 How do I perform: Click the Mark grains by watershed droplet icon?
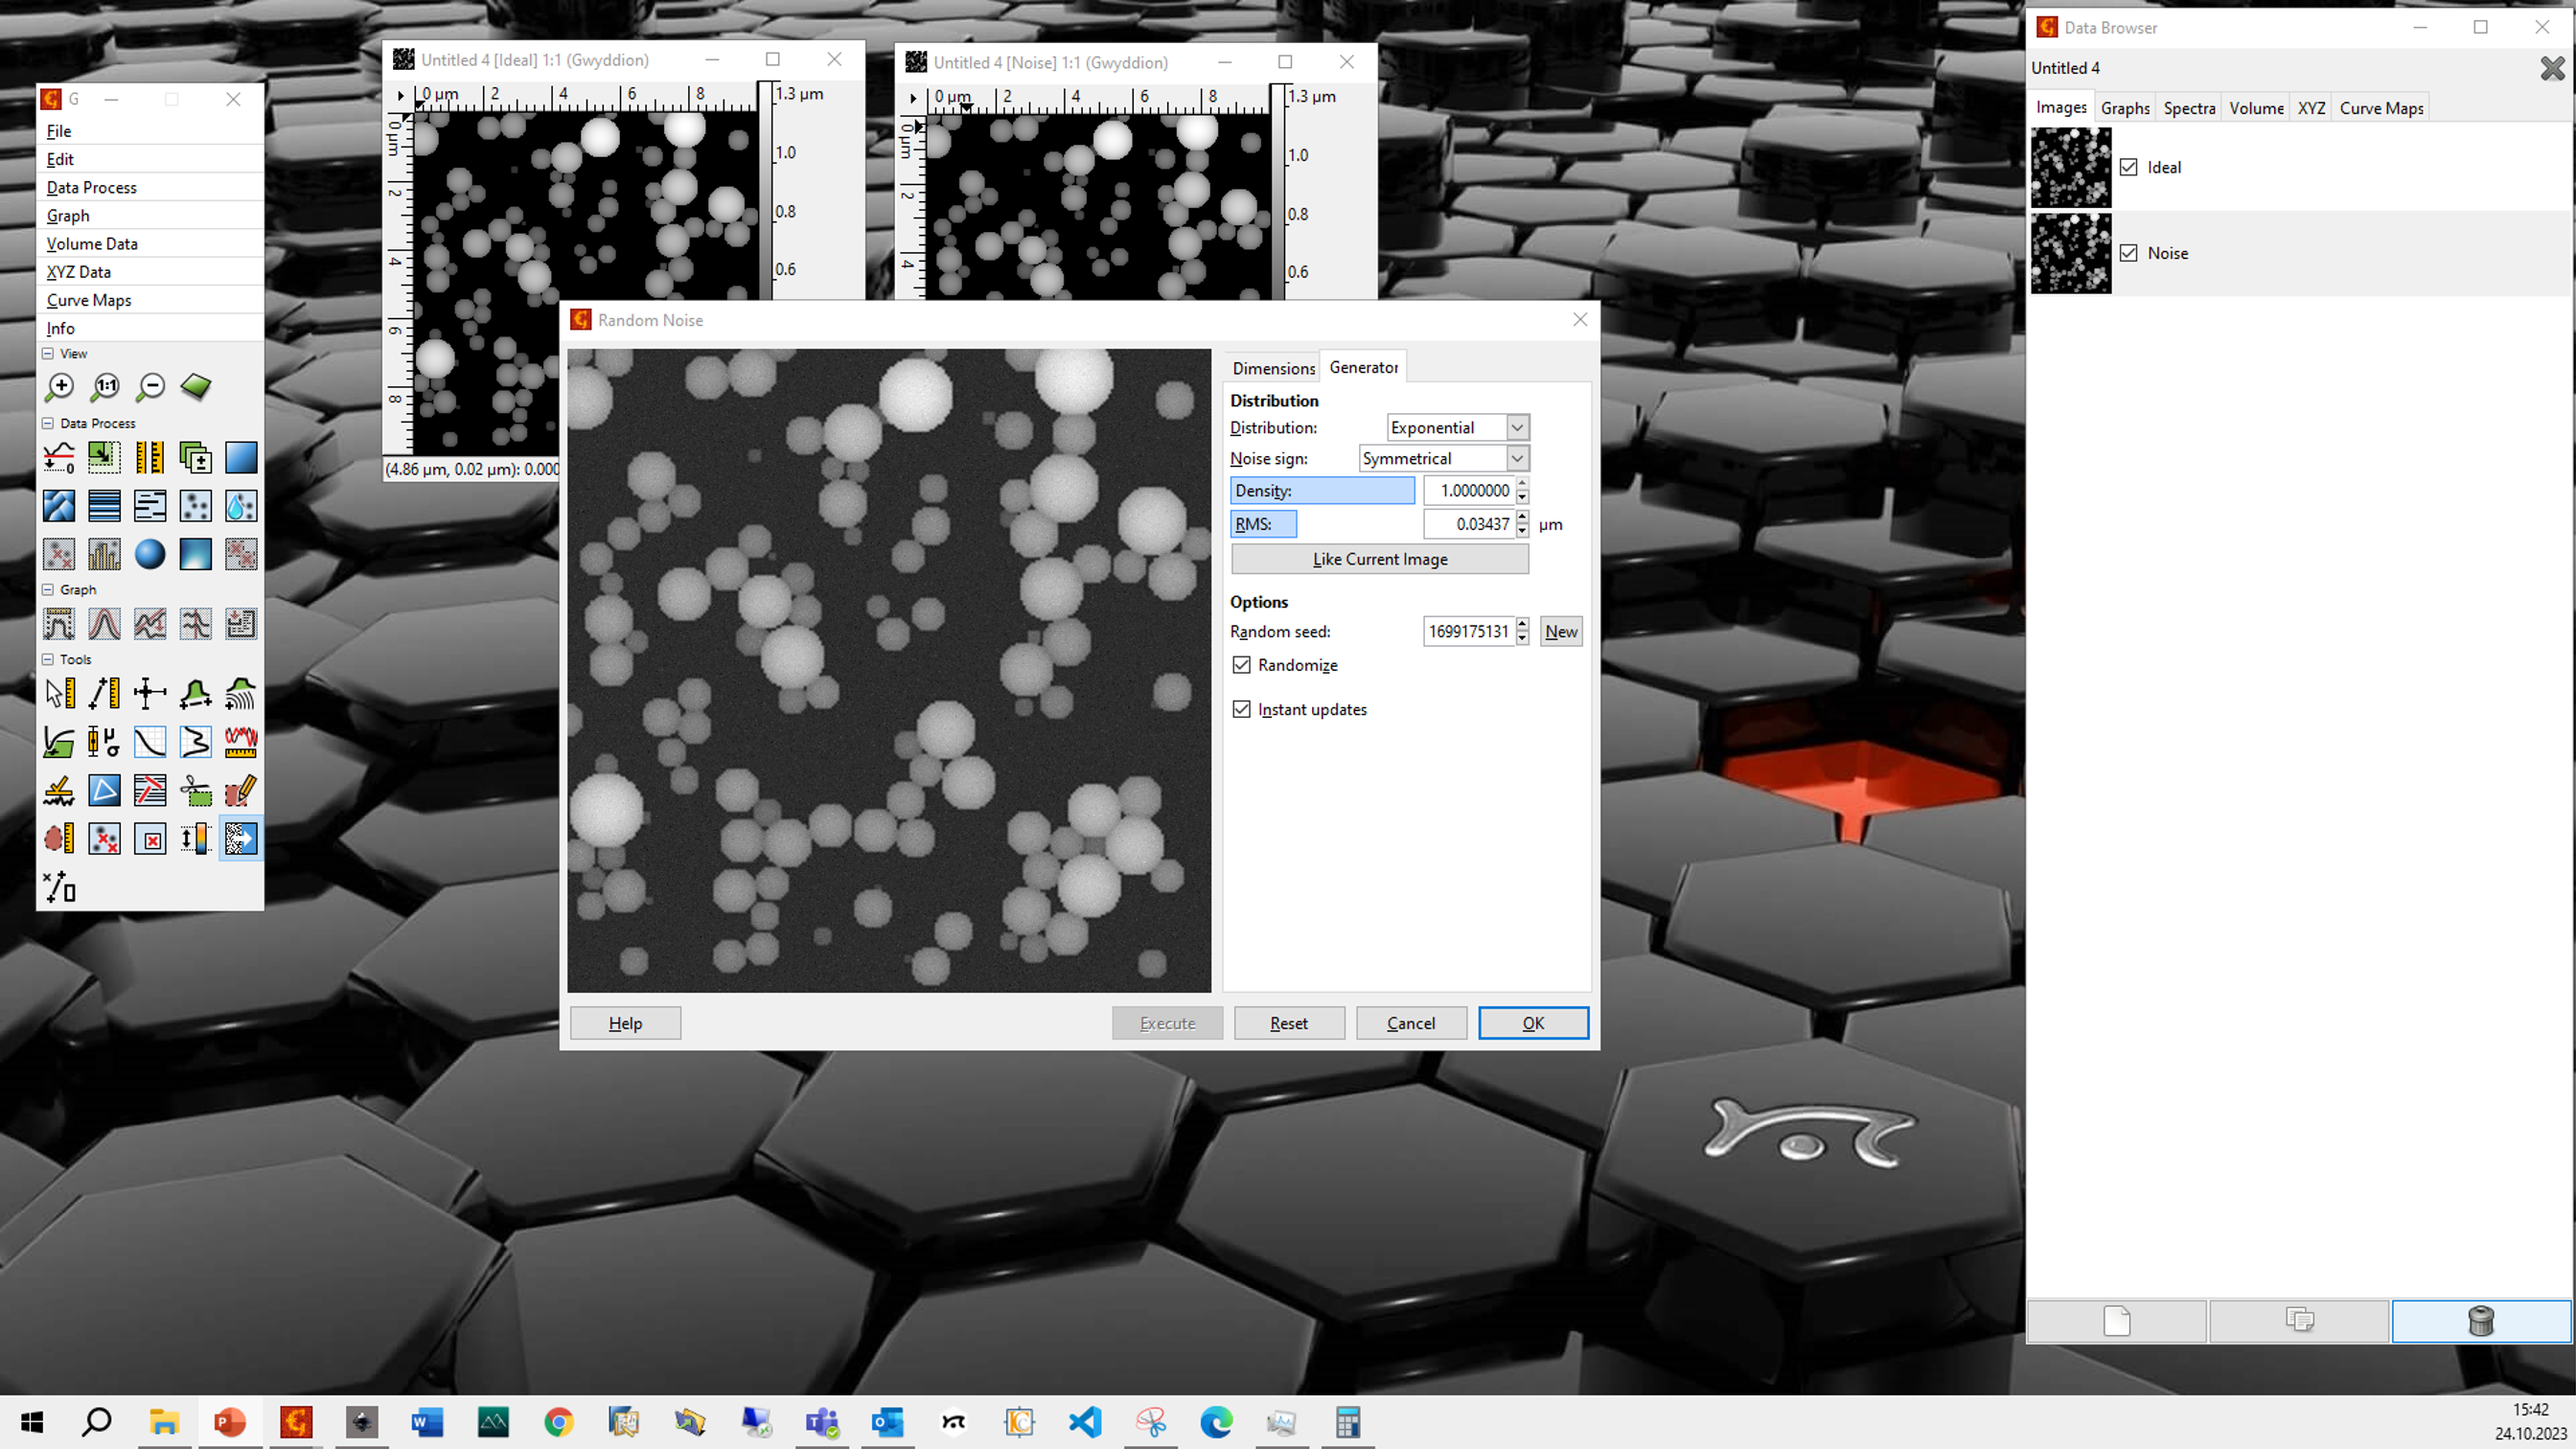[x=241, y=506]
